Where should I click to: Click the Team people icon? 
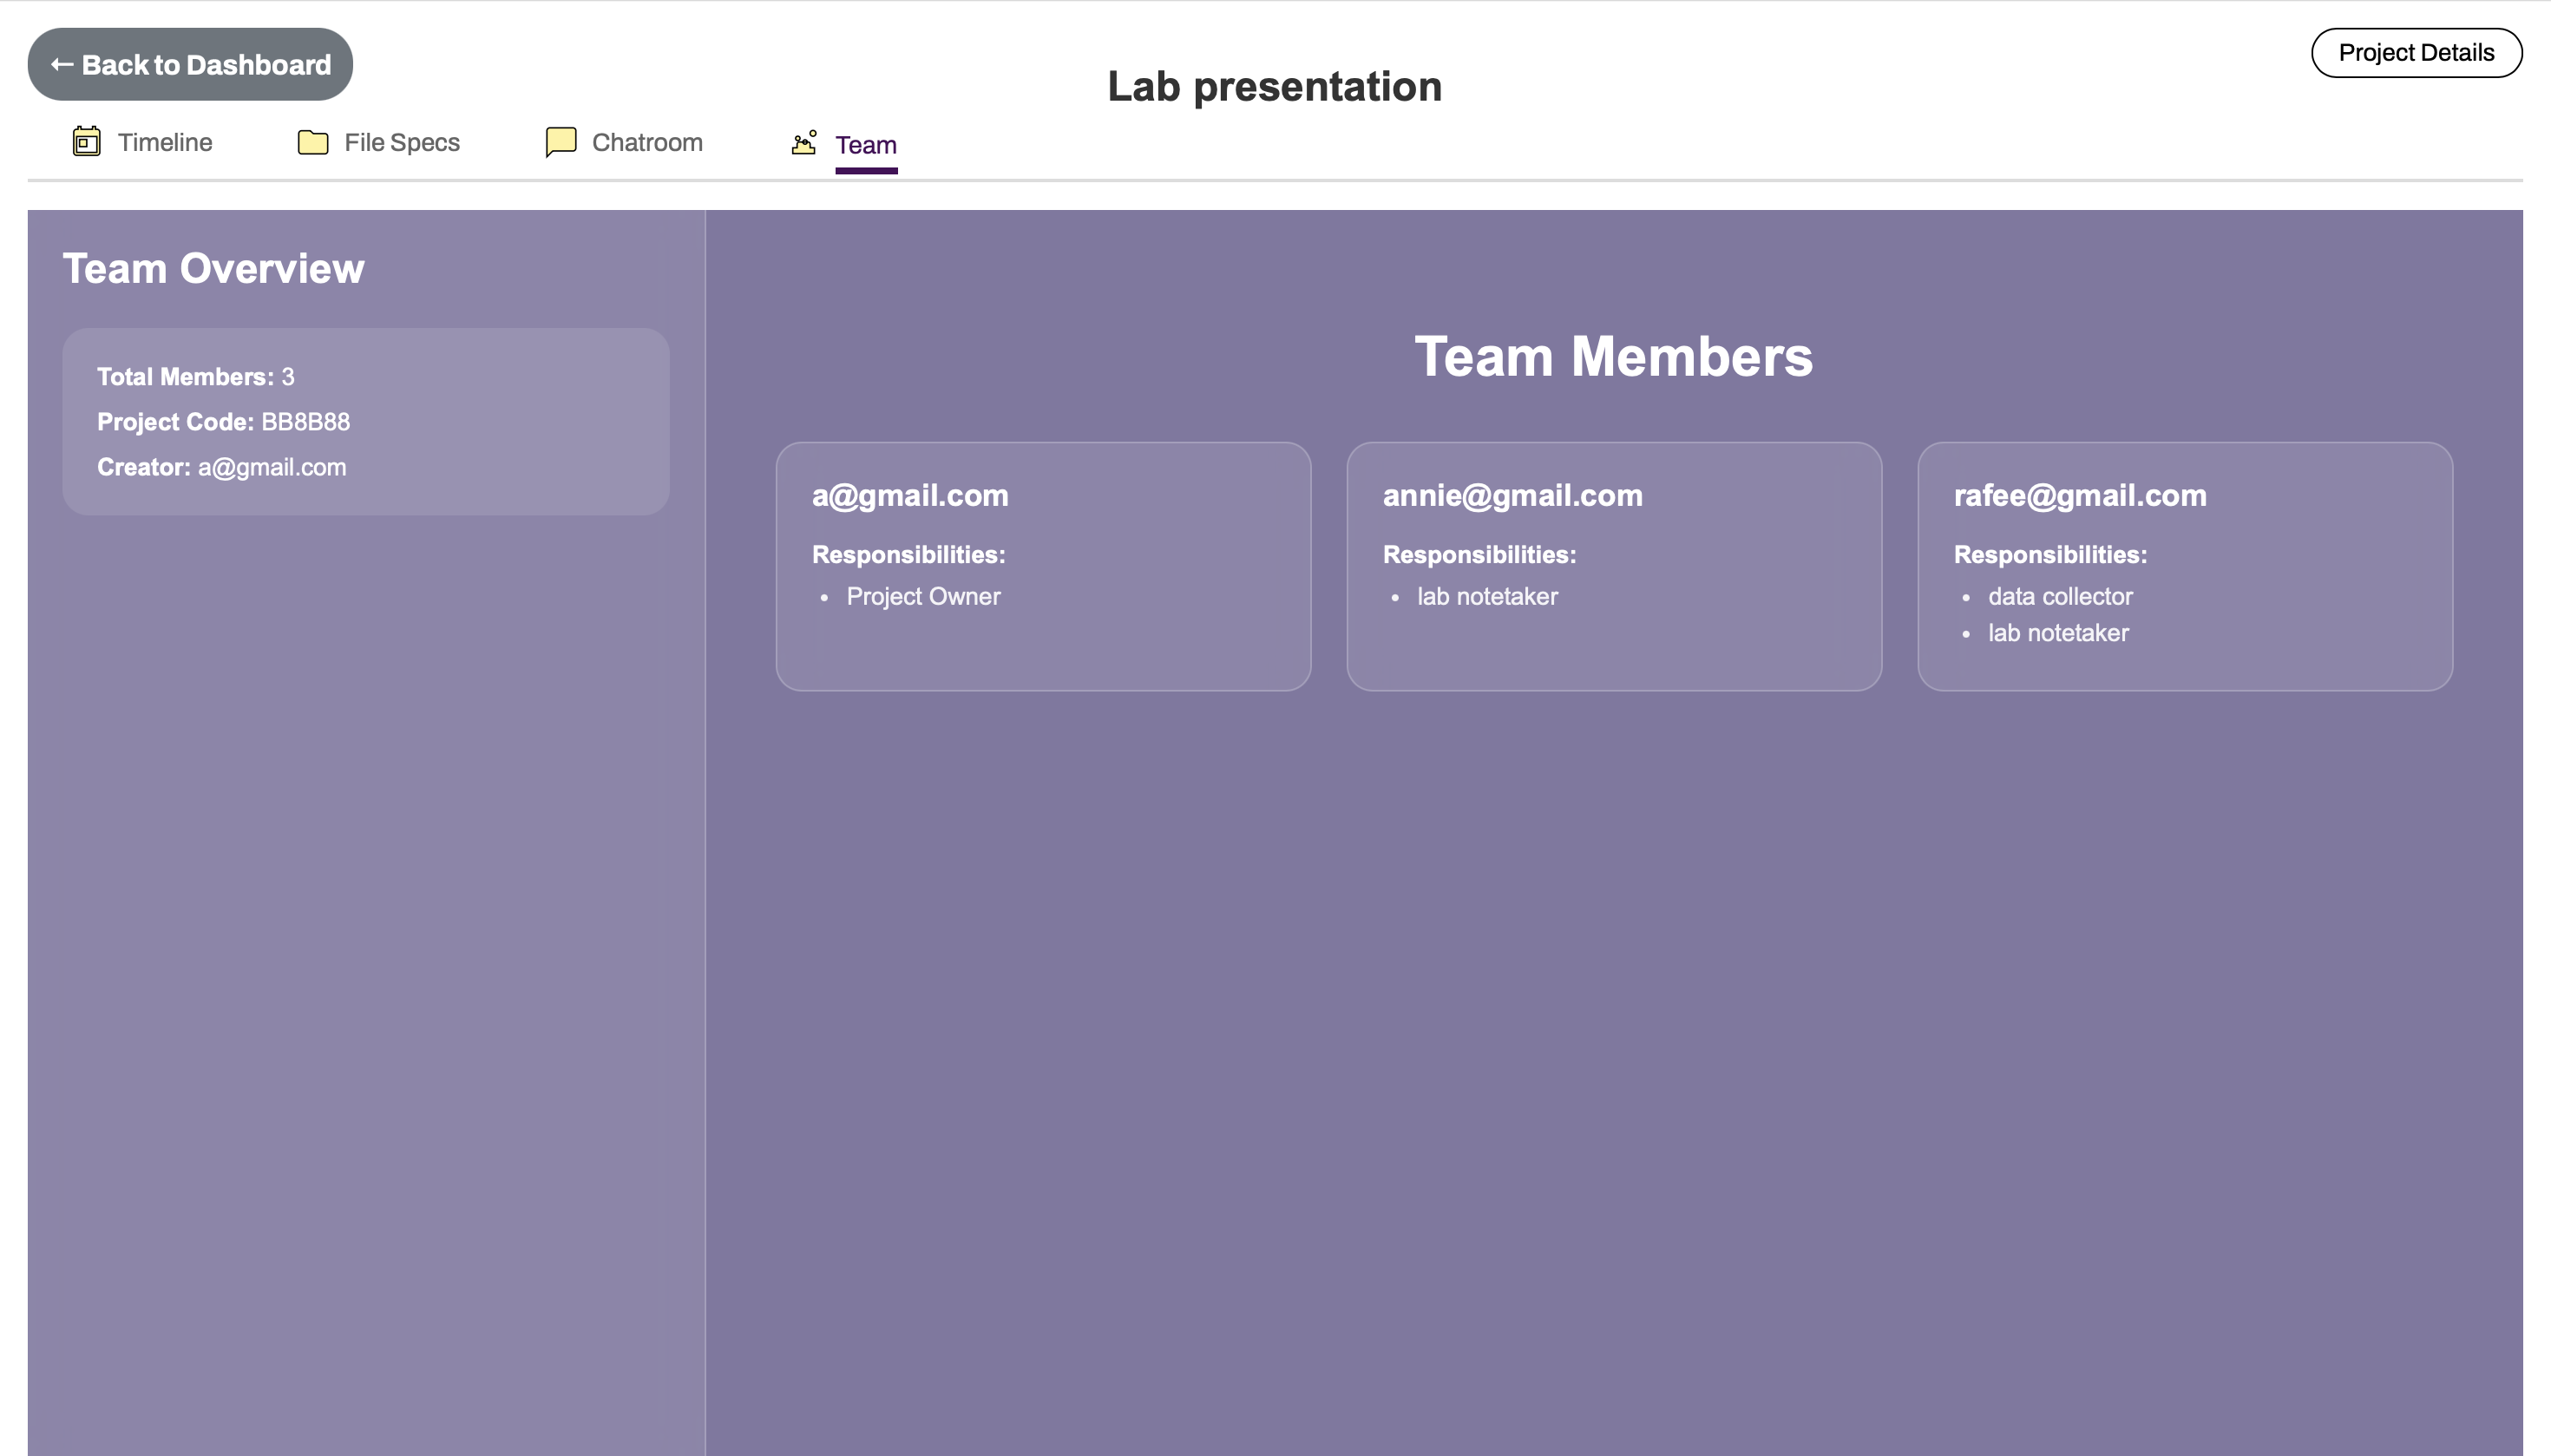coord(804,143)
